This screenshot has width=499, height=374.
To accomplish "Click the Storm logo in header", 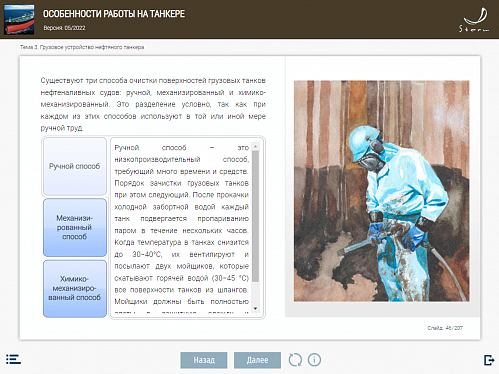I will pyautogui.click(x=474, y=20).
